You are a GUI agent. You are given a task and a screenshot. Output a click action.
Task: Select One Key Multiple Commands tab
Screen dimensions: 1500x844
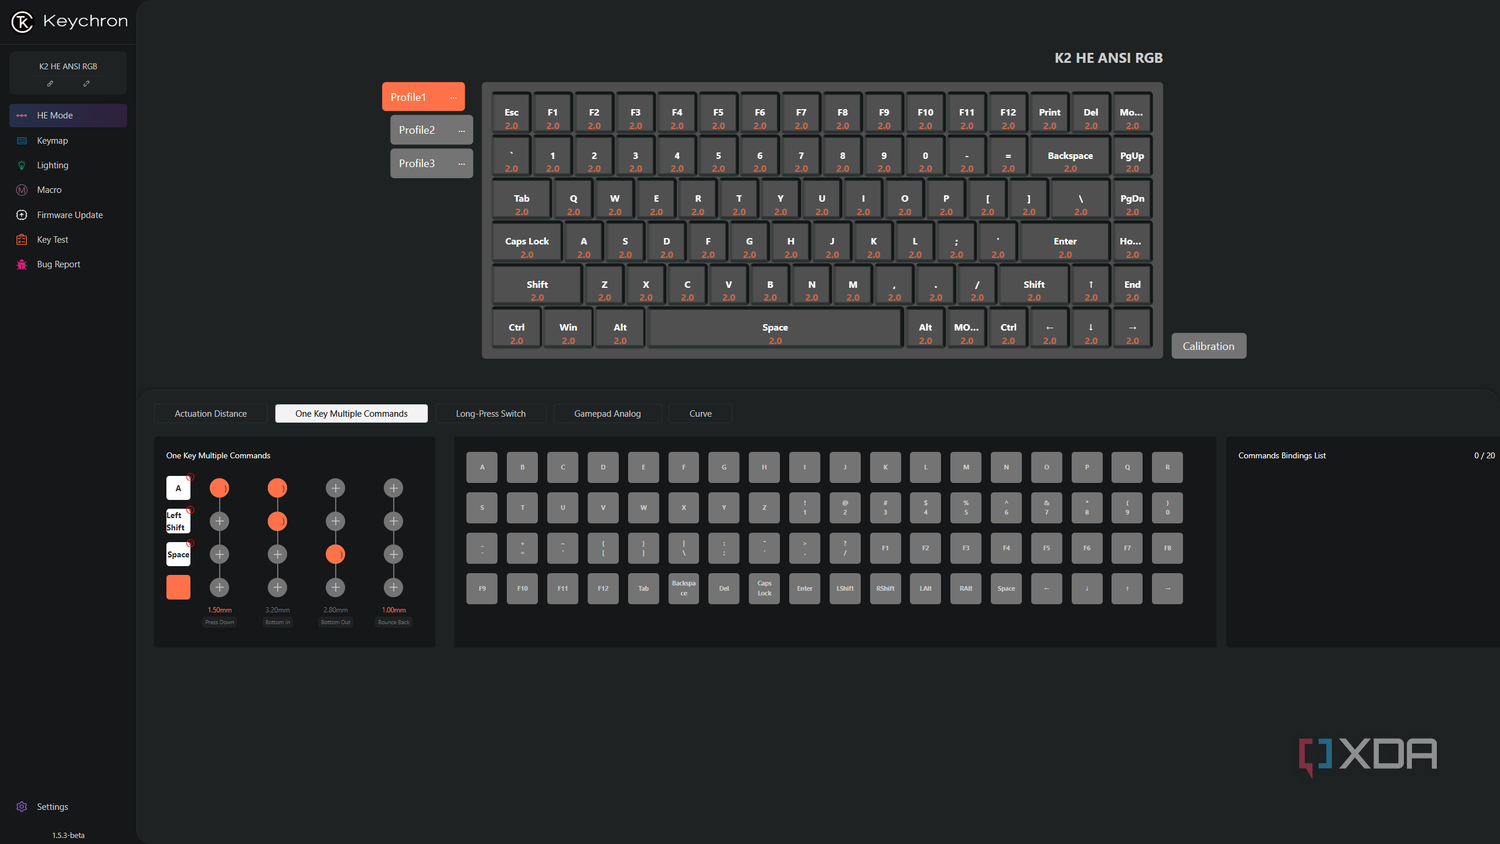351,413
